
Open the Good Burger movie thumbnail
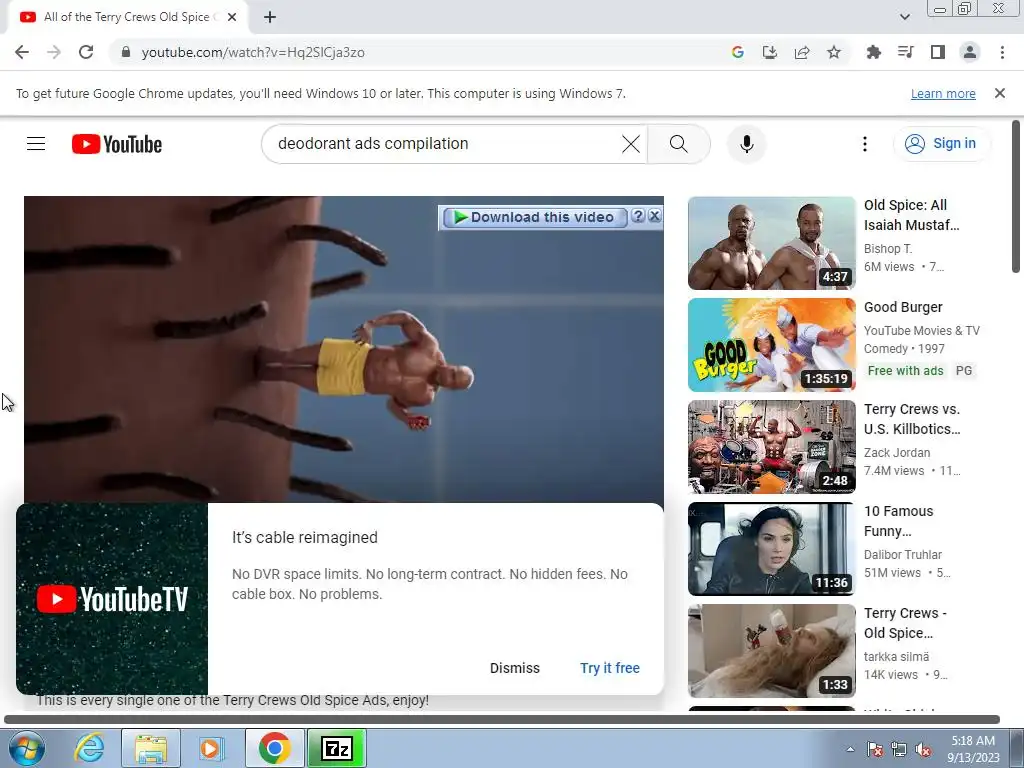coord(771,345)
